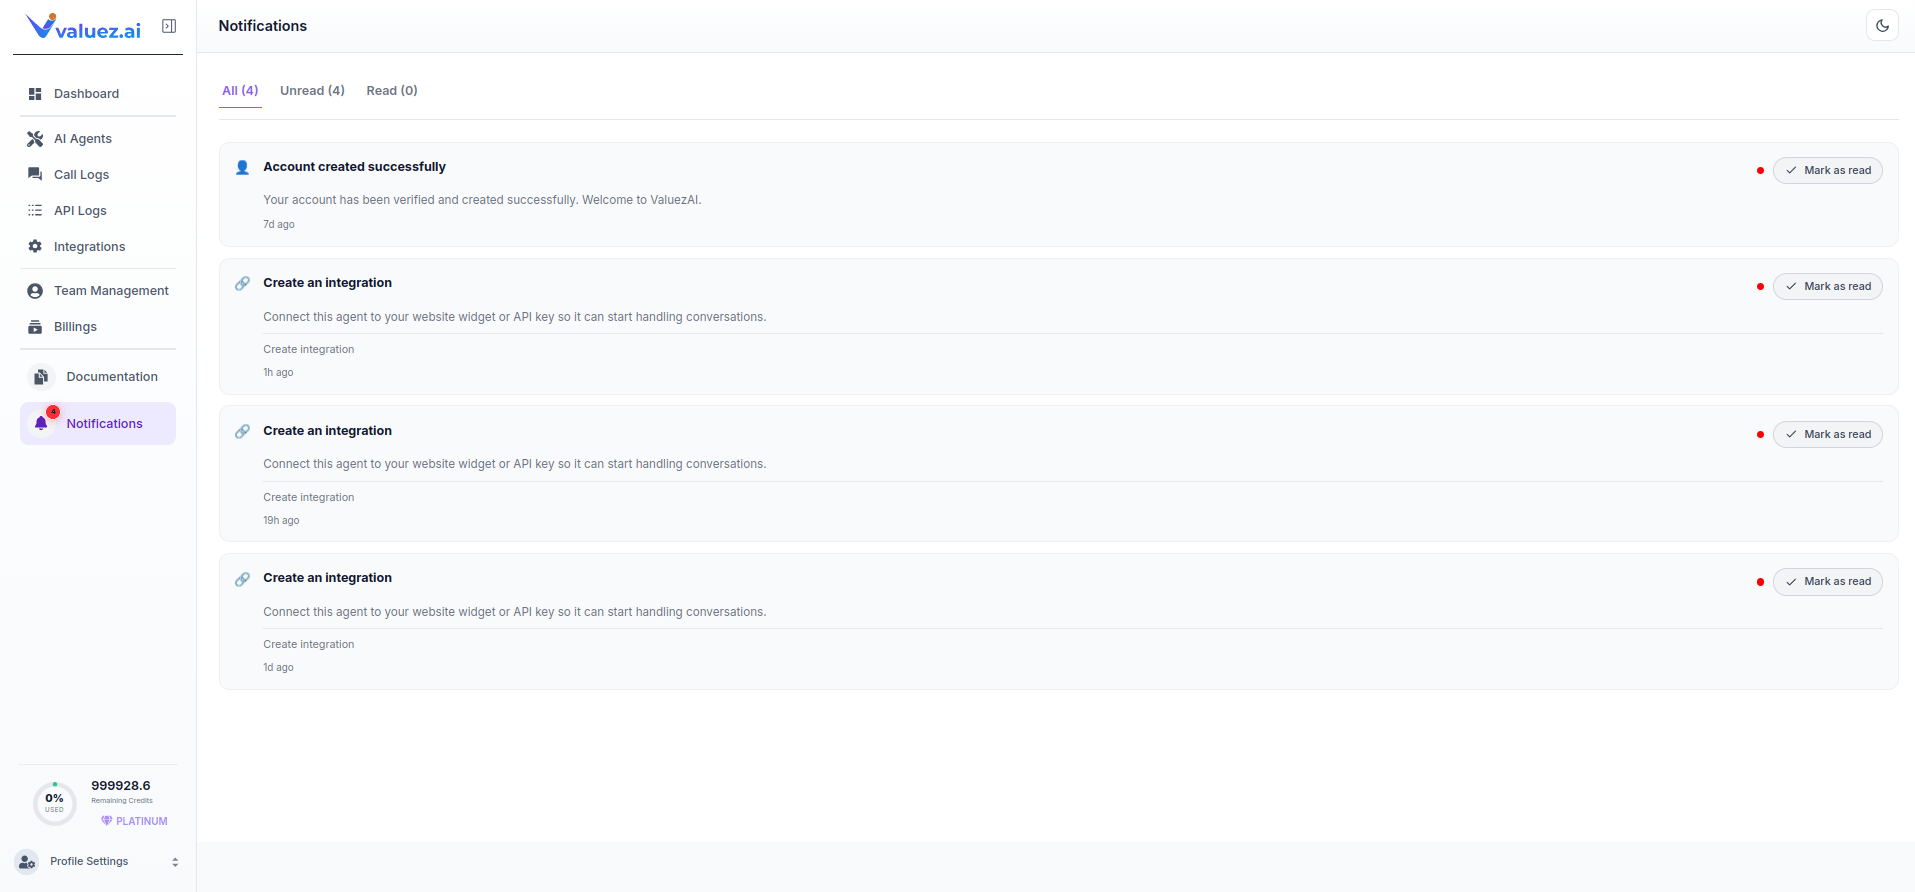The height and width of the screenshot is (892, 1915).
Task: Click the Profile Settings avatar icon
Action: tap(27, 862)
